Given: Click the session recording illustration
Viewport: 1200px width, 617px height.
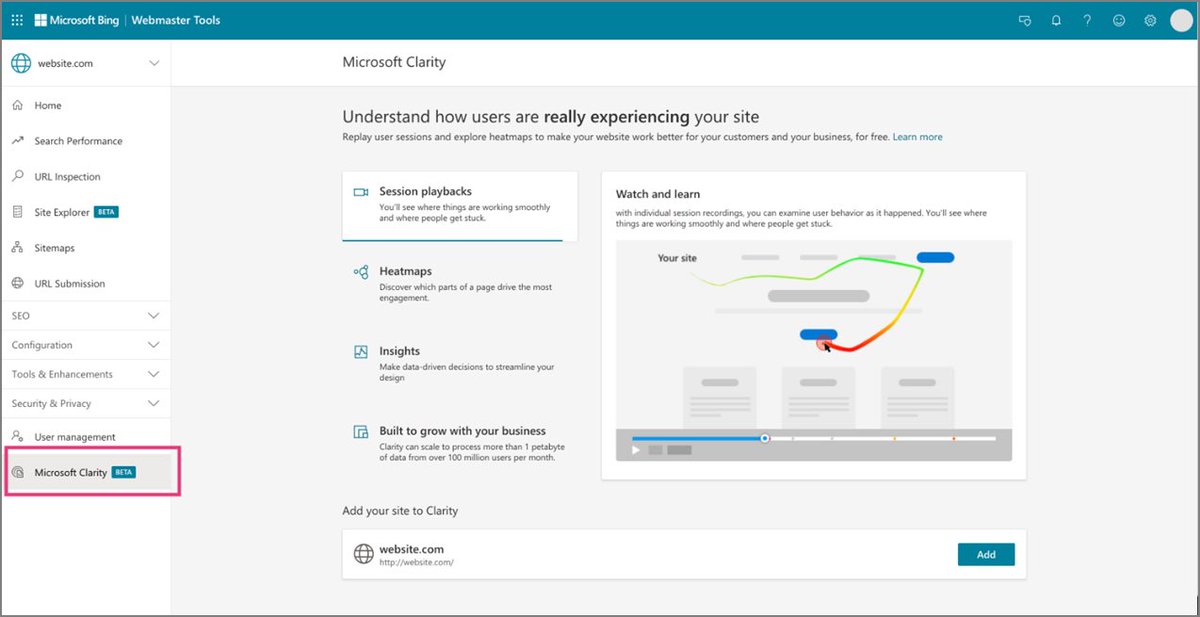Looking at the screenshot, I should point(814,350).
